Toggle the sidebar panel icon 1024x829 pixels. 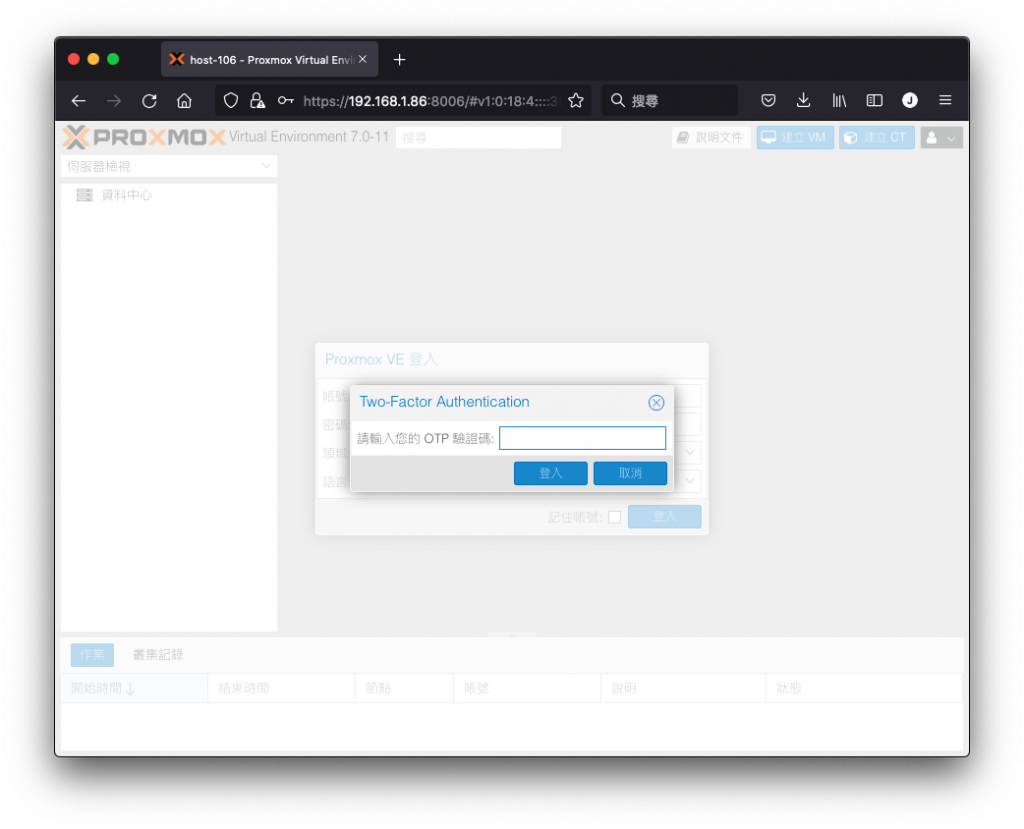[874, 101]
